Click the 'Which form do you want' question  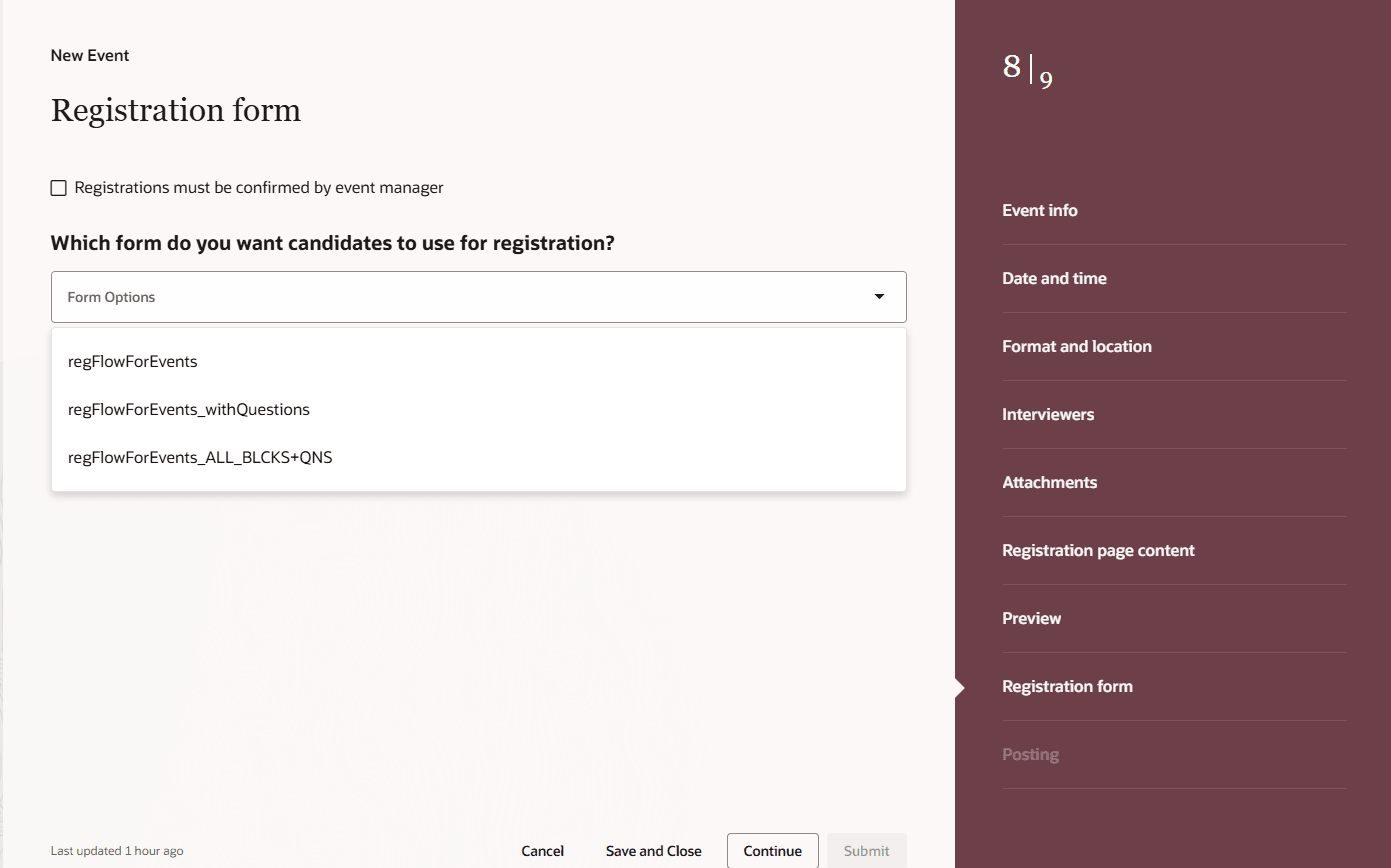pyautogui.click(x=333, y=243)
